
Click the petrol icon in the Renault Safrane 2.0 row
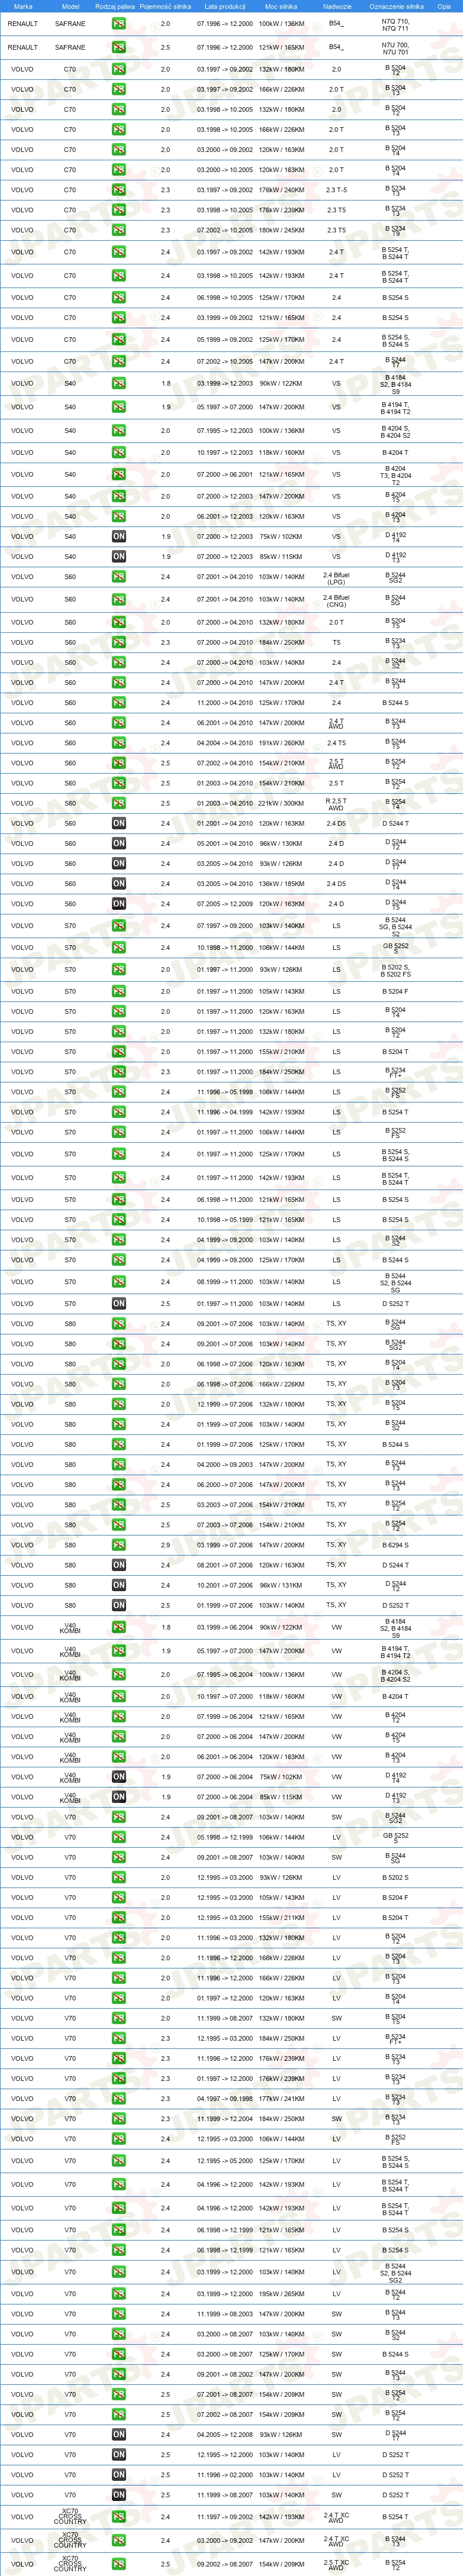point(119,23)
